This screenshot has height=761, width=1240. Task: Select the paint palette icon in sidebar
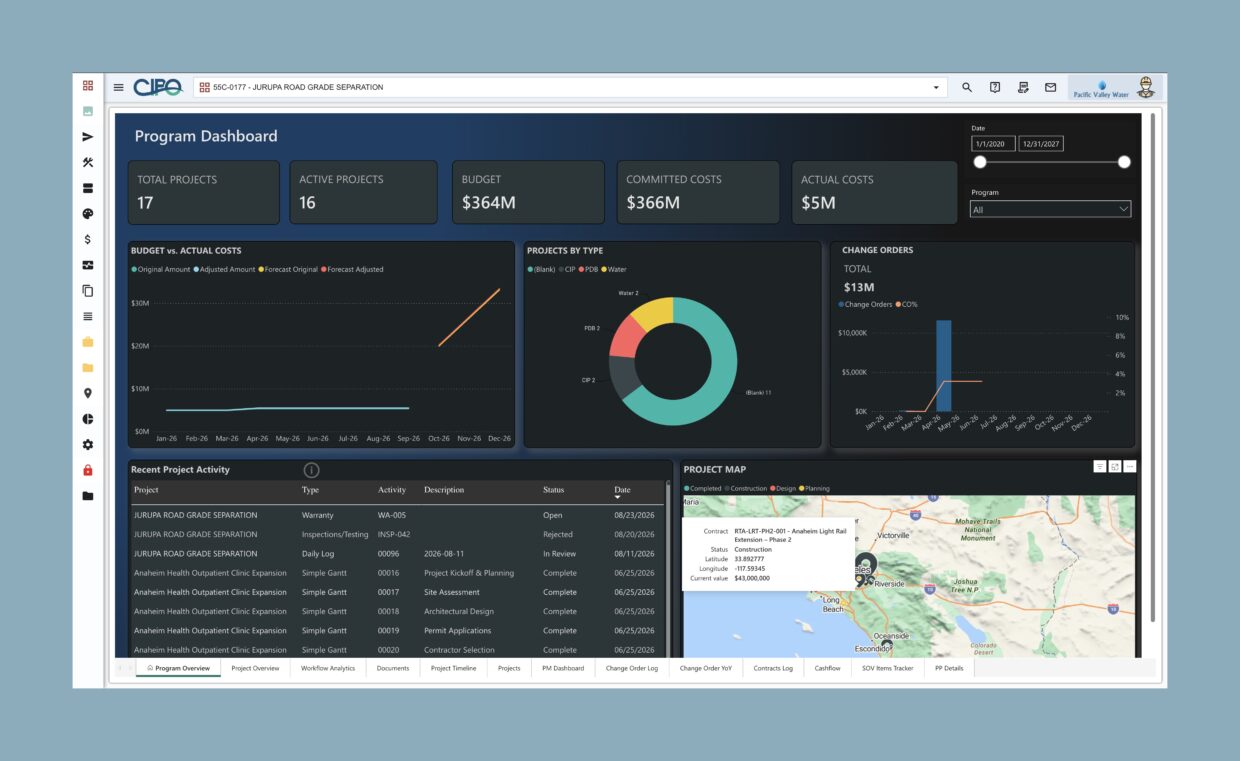[x=88, y=214]
